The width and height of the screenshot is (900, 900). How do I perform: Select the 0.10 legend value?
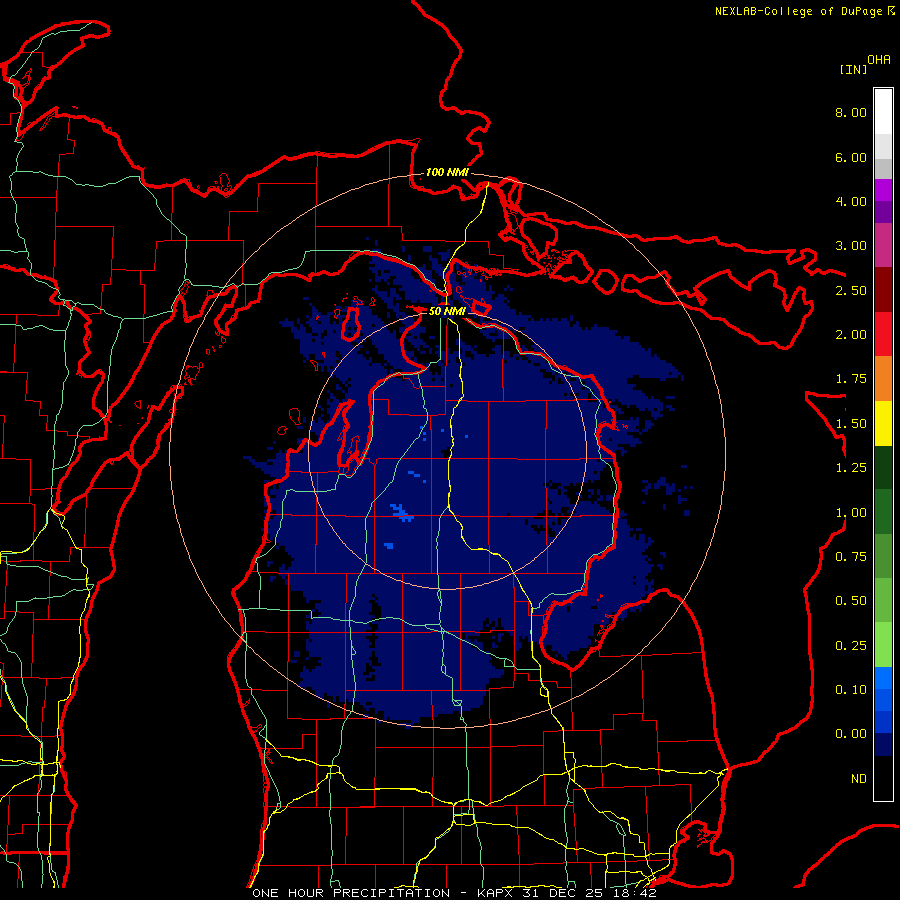(851, 690)
